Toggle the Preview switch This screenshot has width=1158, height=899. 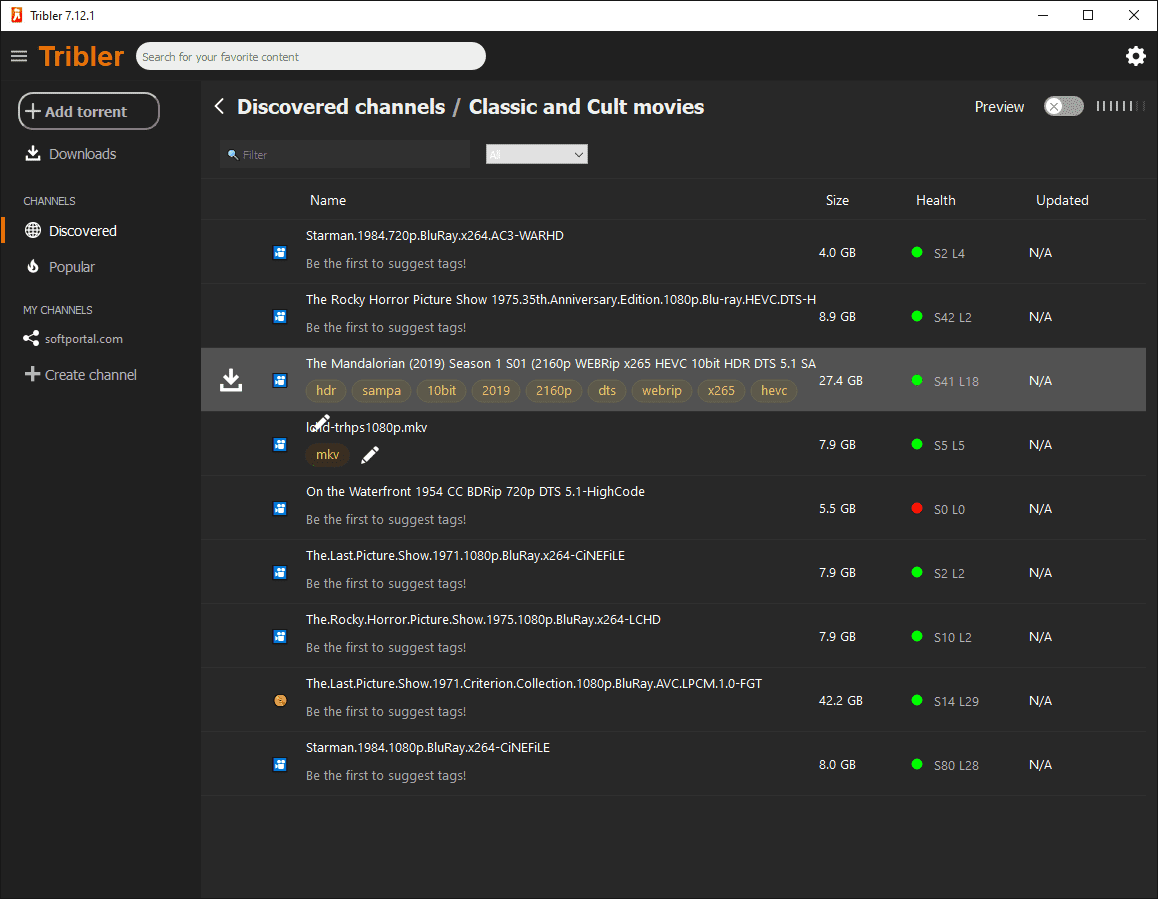[x=1063, y=107]
